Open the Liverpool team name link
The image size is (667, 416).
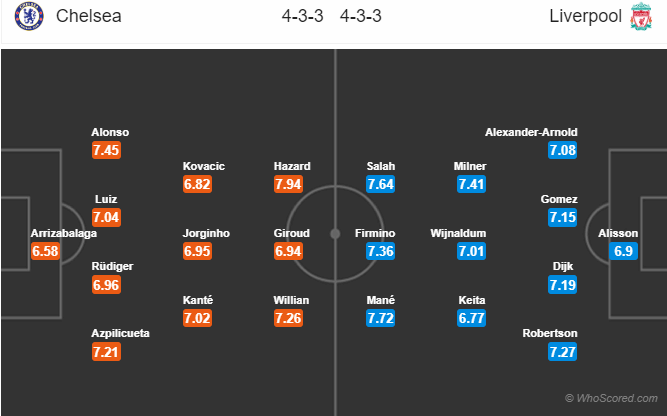point(582,17)
